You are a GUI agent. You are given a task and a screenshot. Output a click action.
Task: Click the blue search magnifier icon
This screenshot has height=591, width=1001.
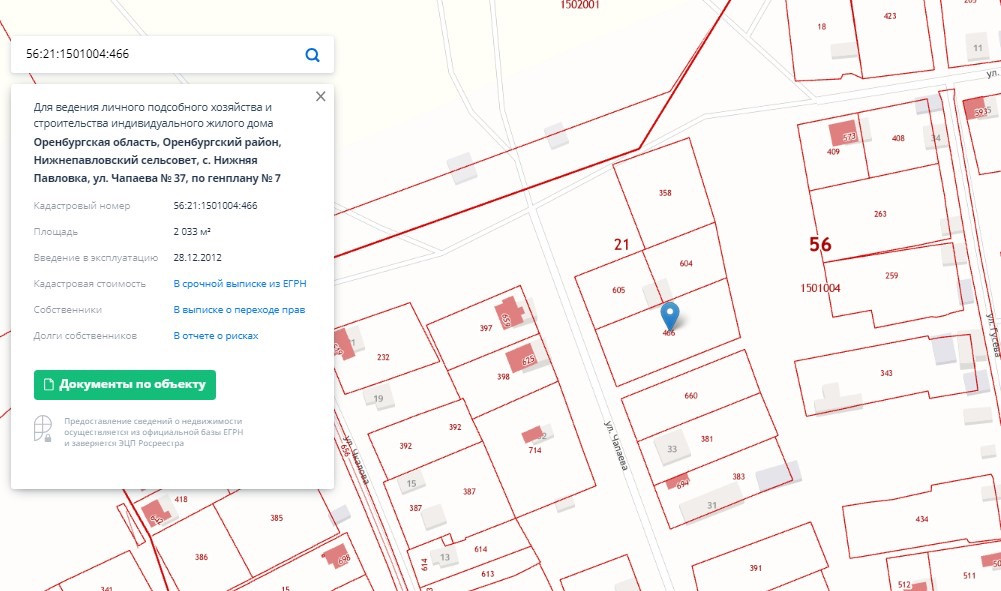pos(312,55)
